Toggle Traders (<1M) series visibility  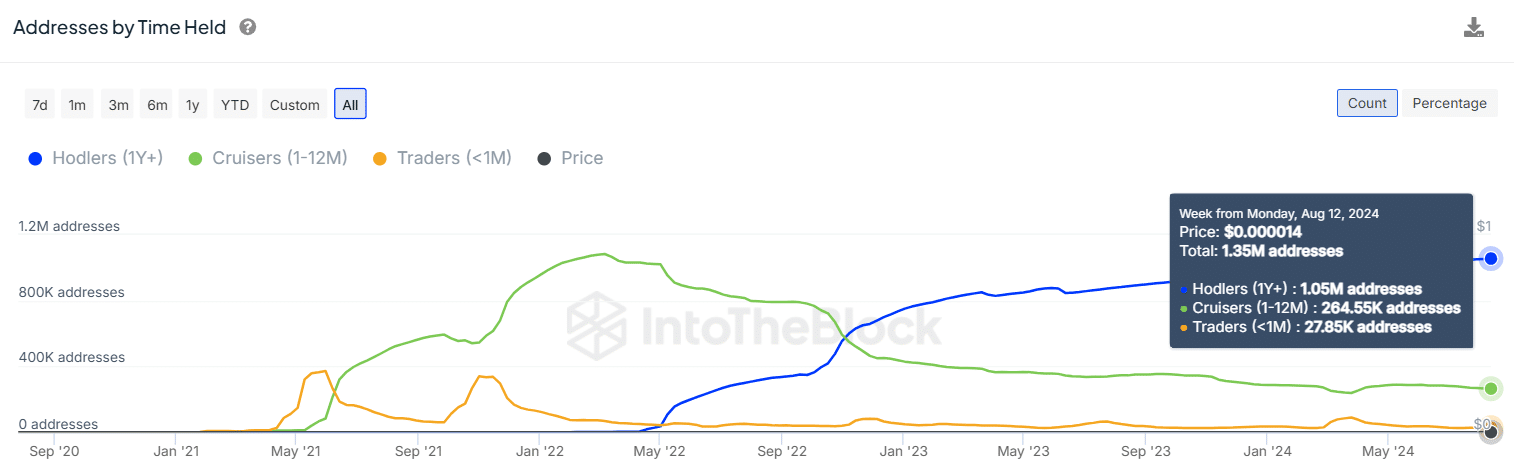coord(454,158)
